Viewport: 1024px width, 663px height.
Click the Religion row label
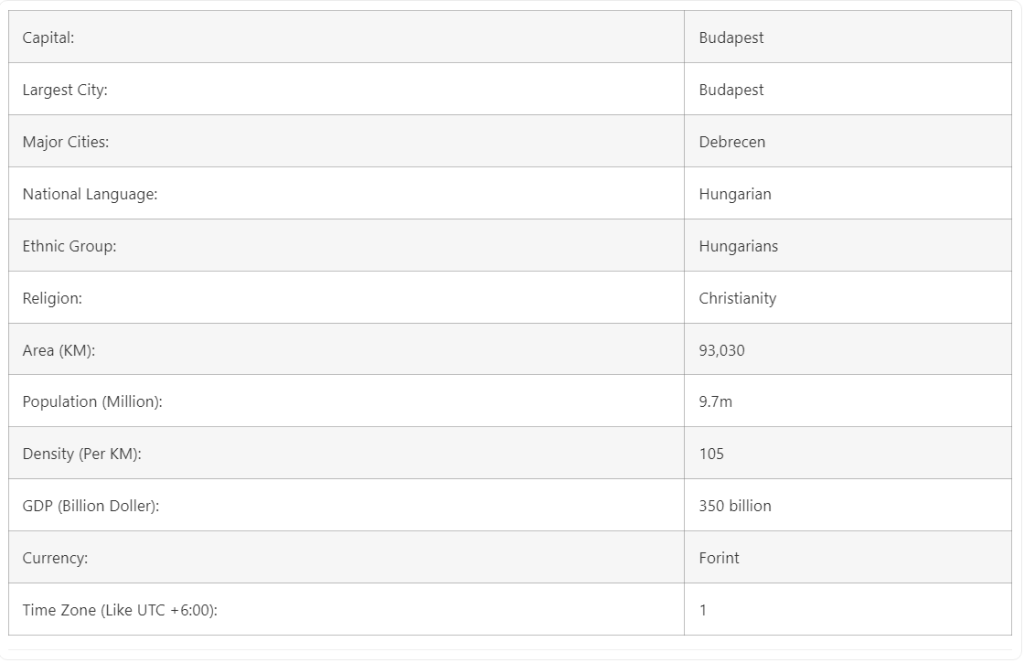[52, 298]
